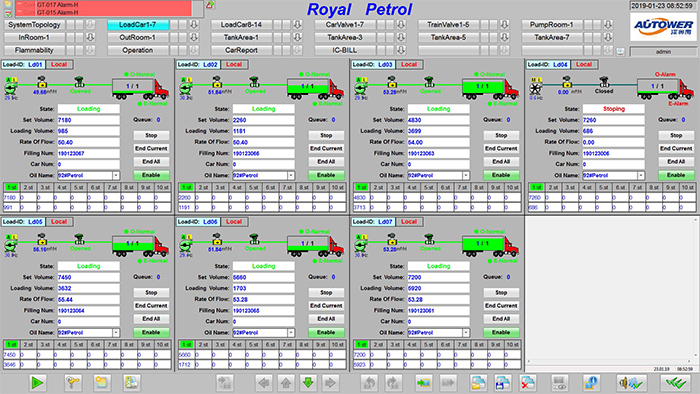Click the keys login icon

(73, 383)
